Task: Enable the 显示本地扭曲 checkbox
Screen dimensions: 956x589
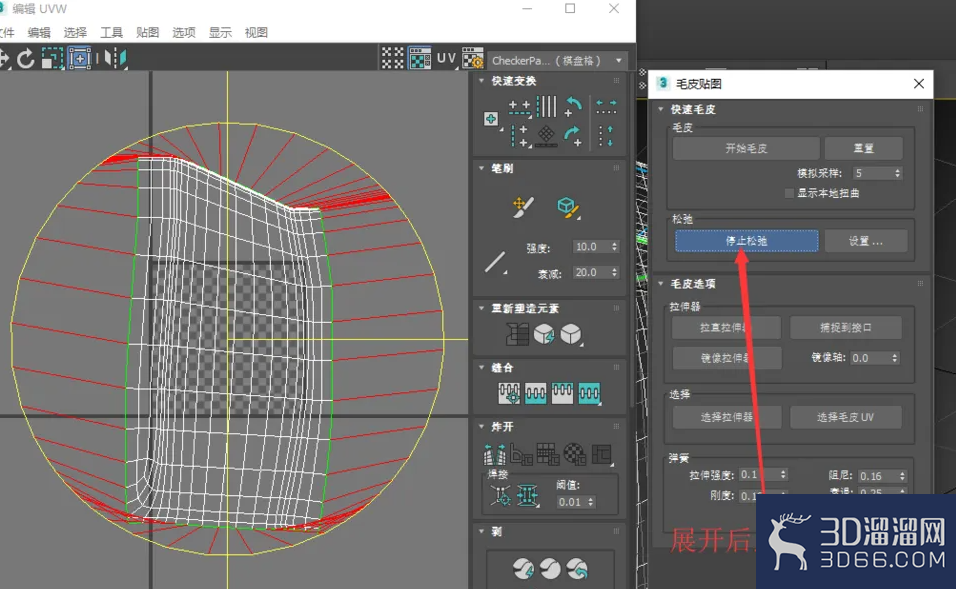Action: click(789, 193)
